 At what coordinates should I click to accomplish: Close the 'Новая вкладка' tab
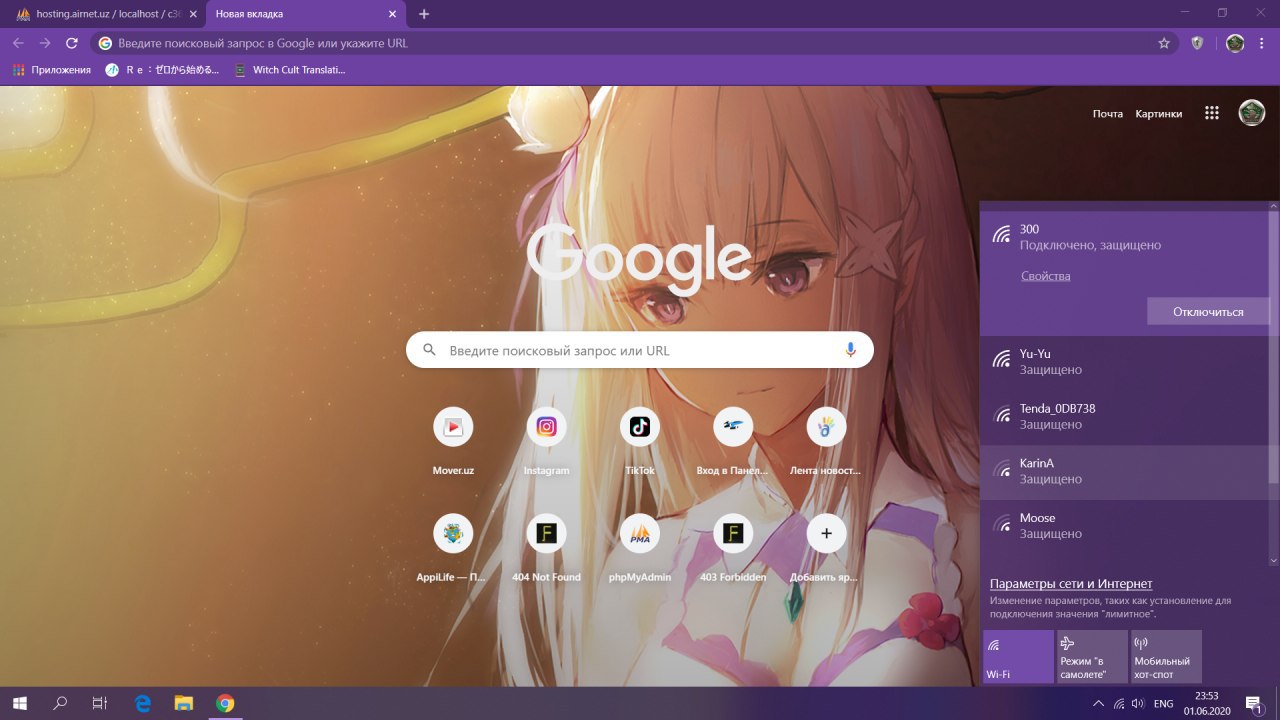[x=393, y=14]
